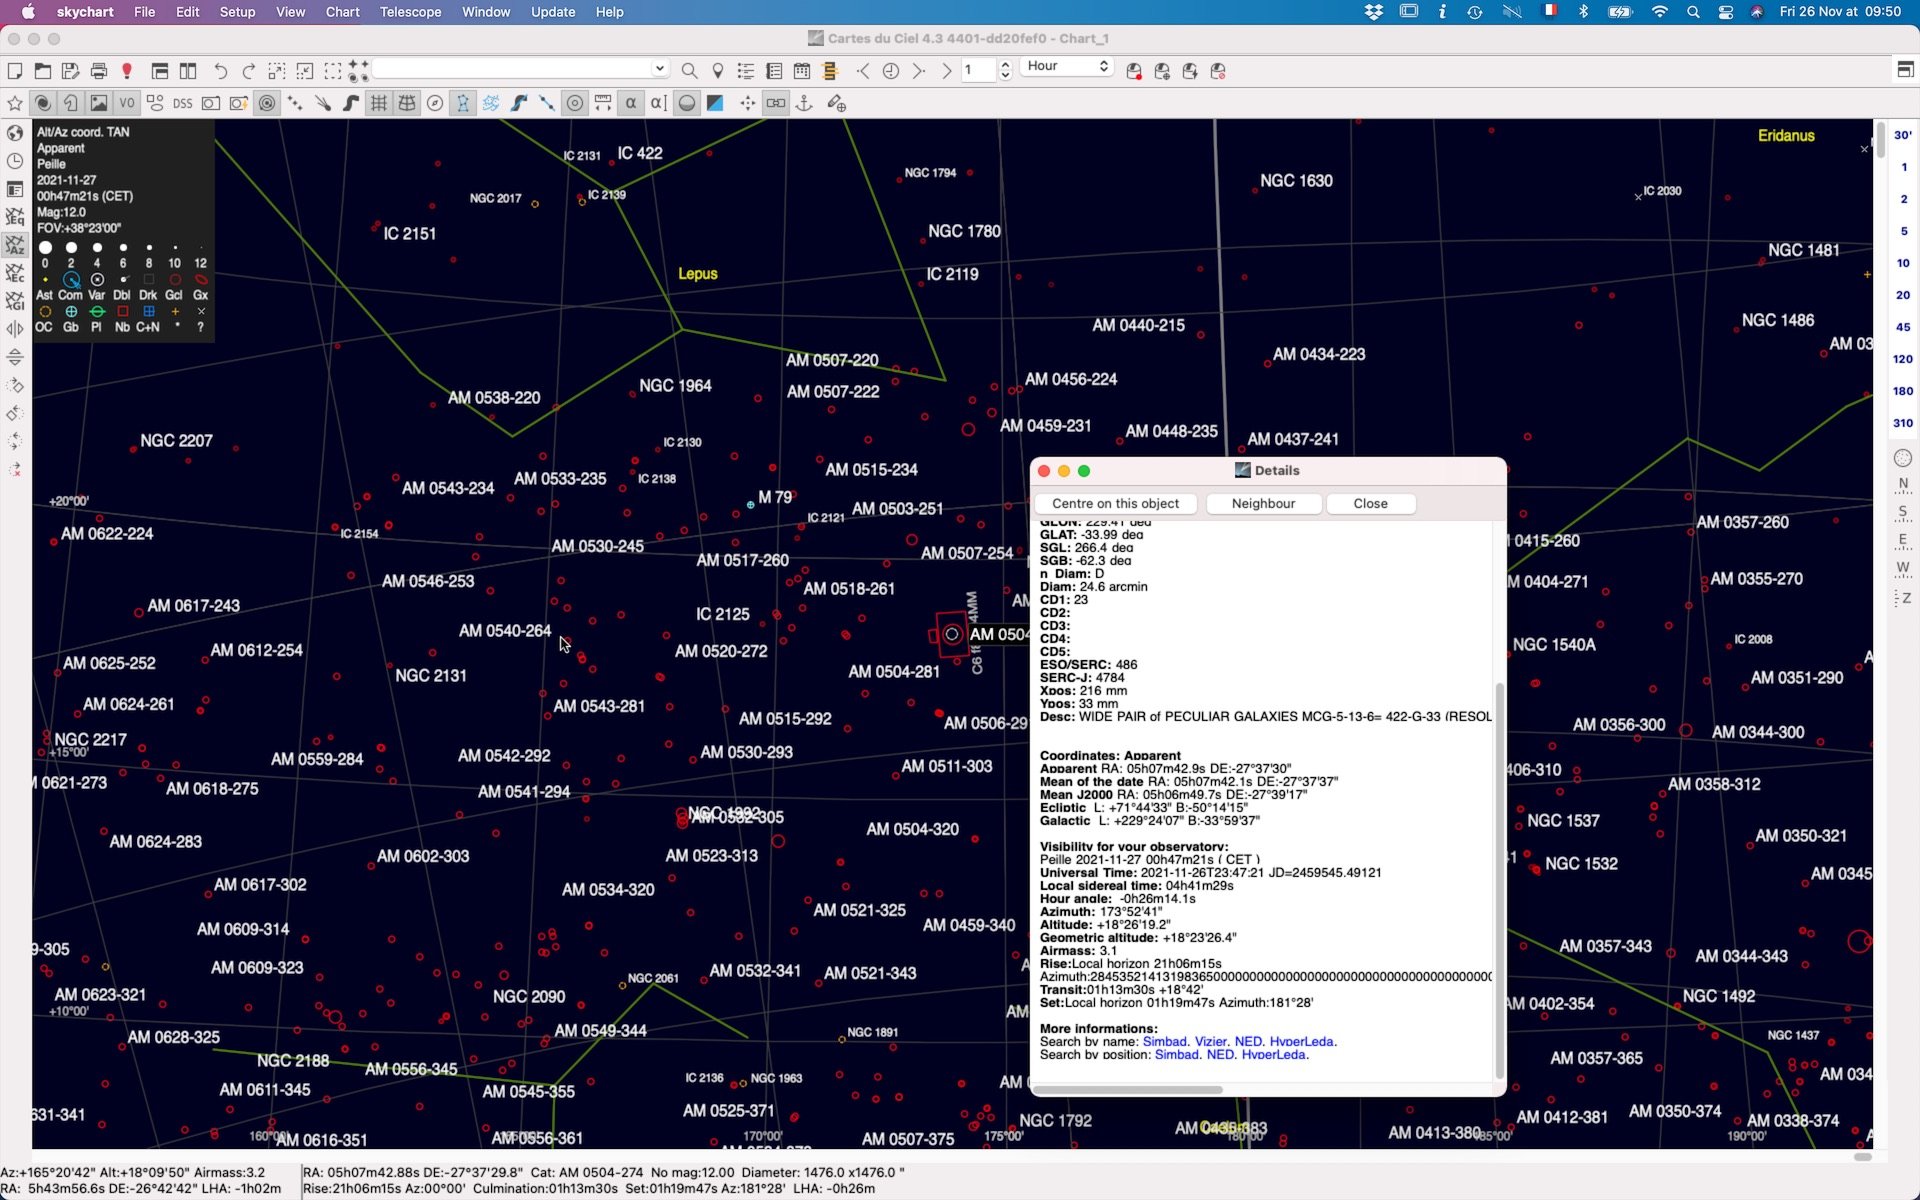Flip chart vertically in left sidebar
Screen dimensions: 1920x1200
click(15, 357)
